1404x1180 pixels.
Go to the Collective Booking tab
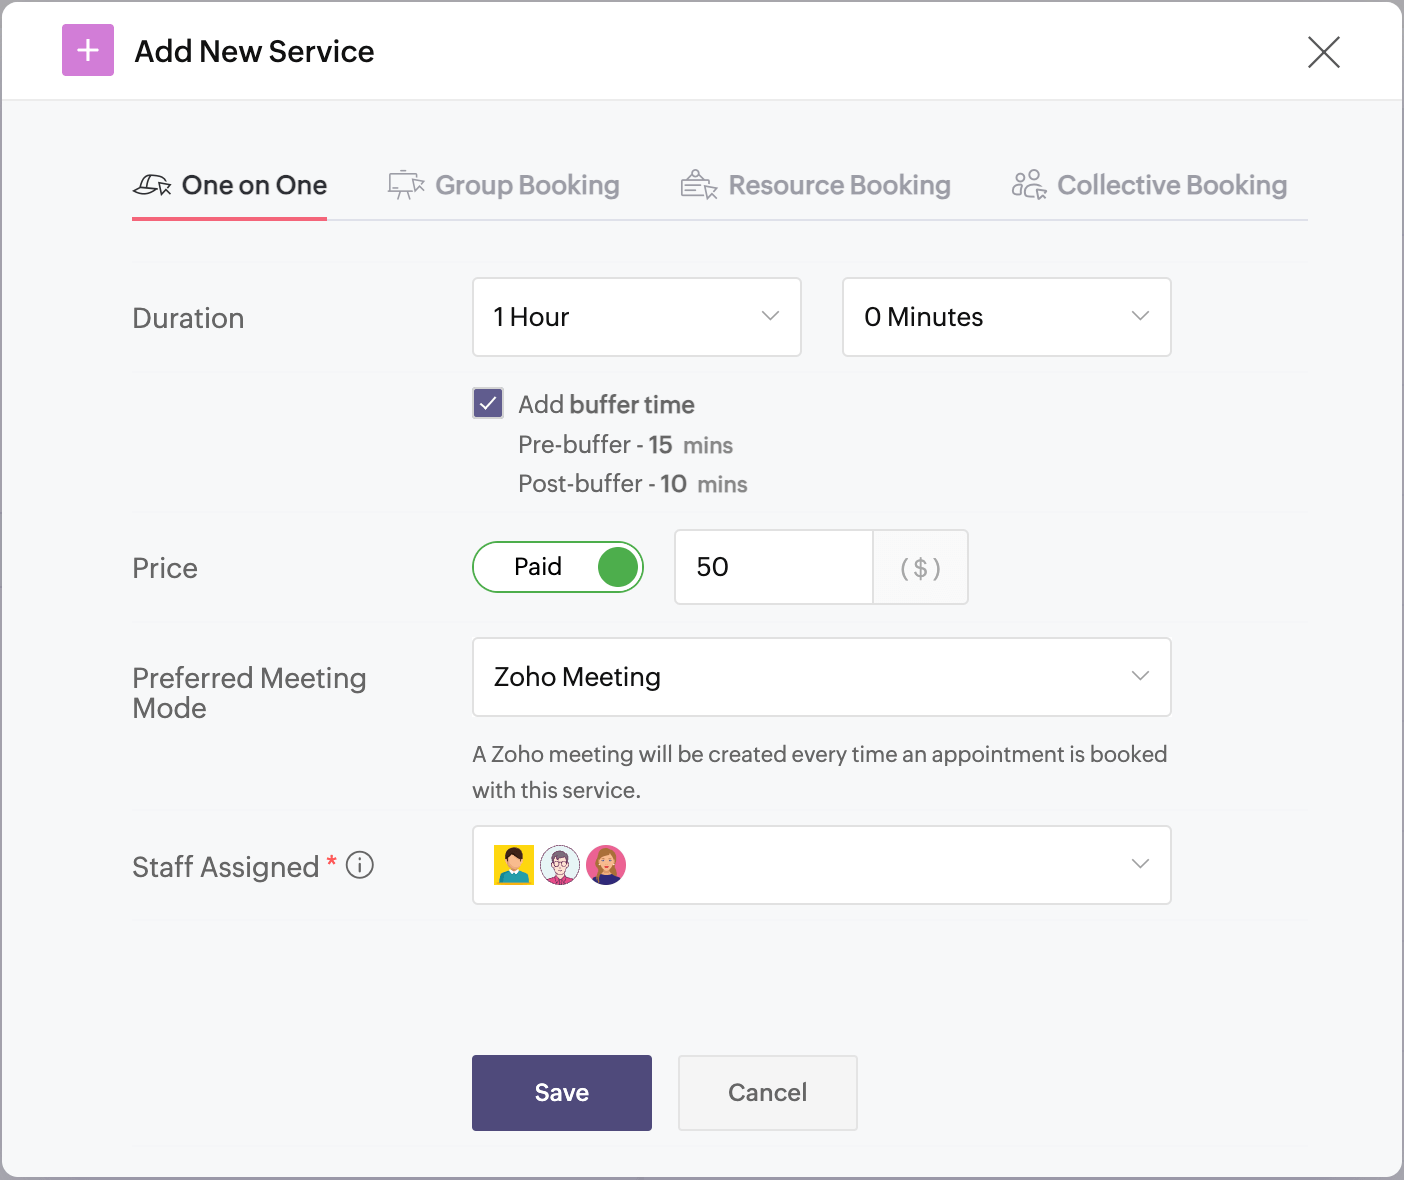(1149, 185)
